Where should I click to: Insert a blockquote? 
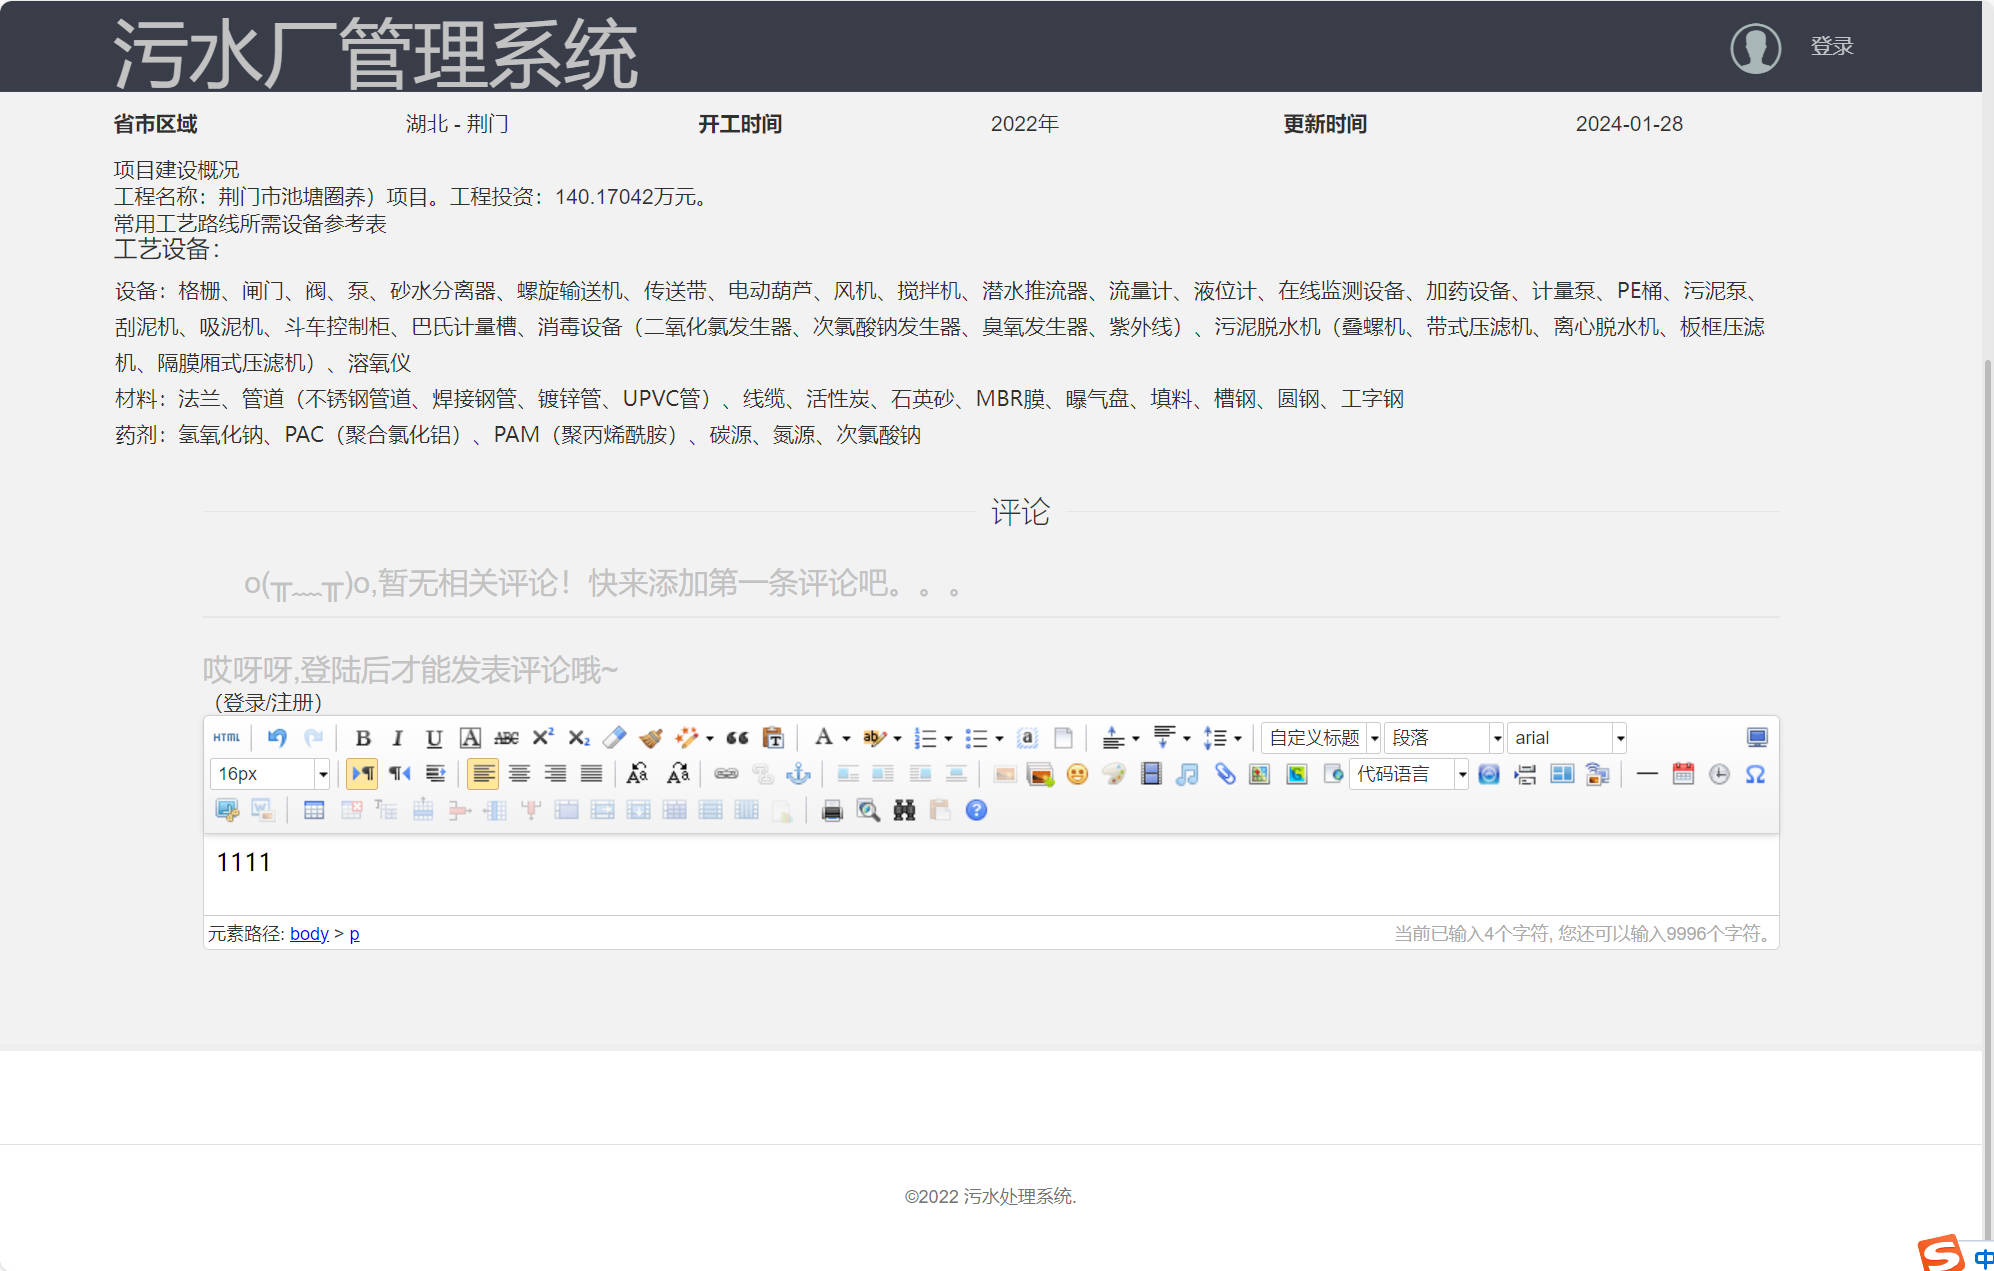click(737, 737)
